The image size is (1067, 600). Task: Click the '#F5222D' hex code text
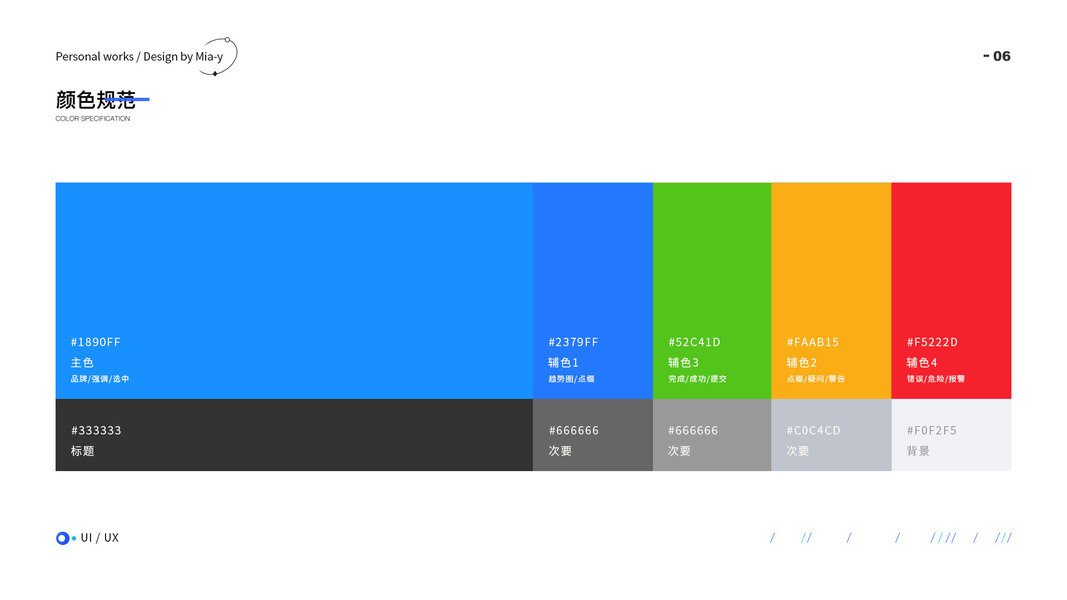(x=932, y=342)
